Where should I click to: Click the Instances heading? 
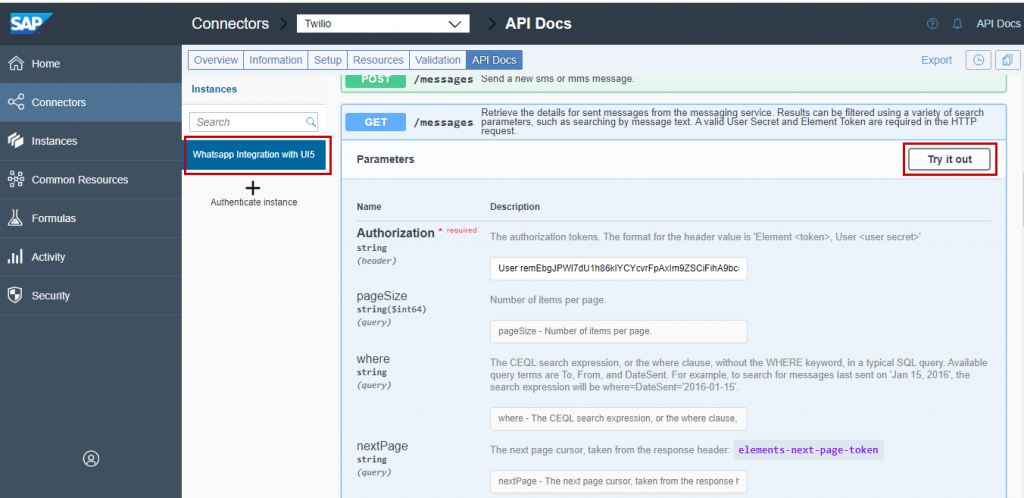(x=214, y=89)
